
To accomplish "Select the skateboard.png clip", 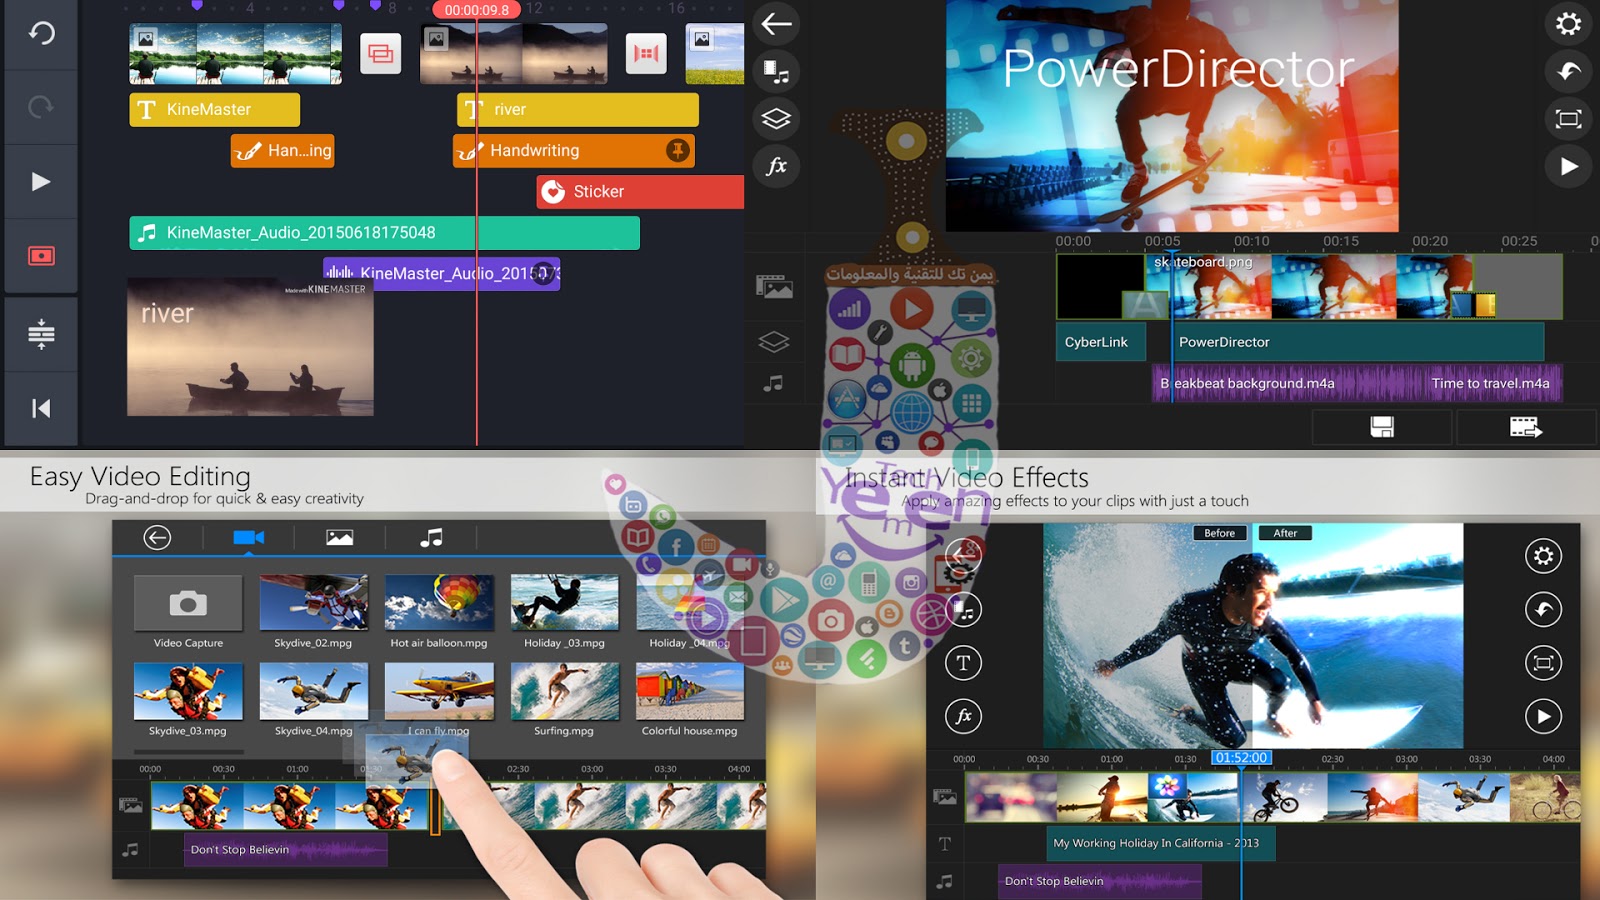I will click(x=1323, y=286).
